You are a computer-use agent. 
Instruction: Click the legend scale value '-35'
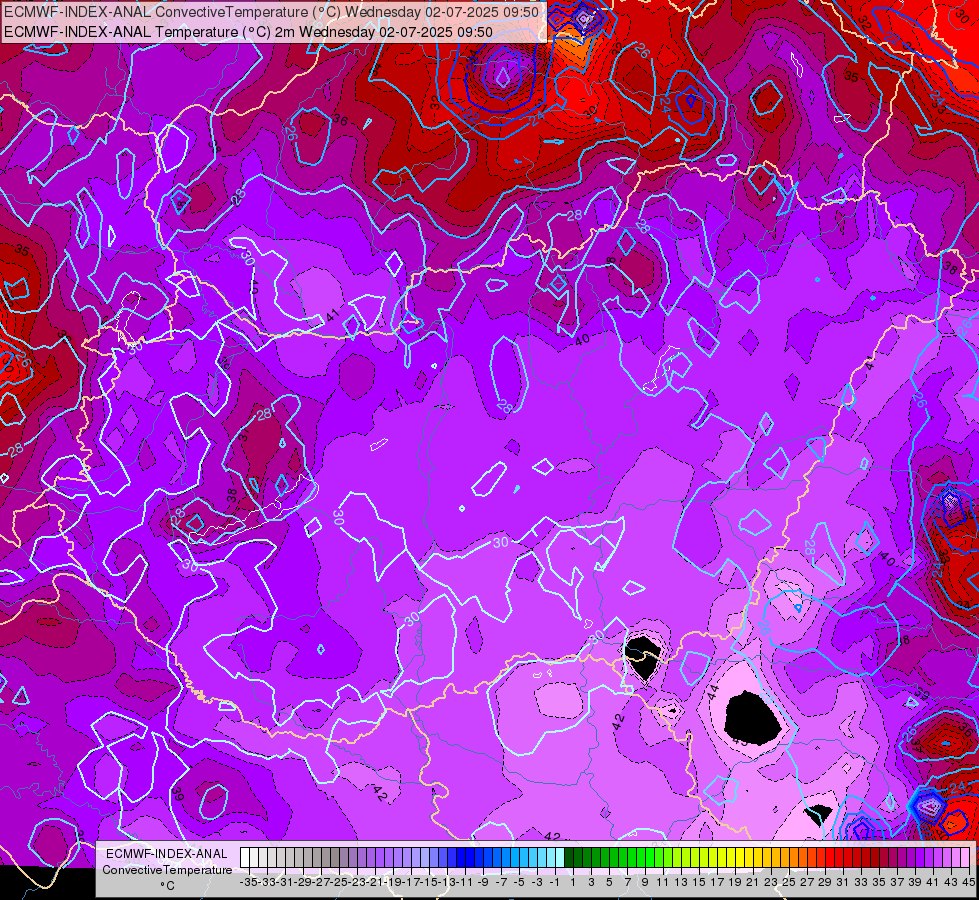point(248,883)
